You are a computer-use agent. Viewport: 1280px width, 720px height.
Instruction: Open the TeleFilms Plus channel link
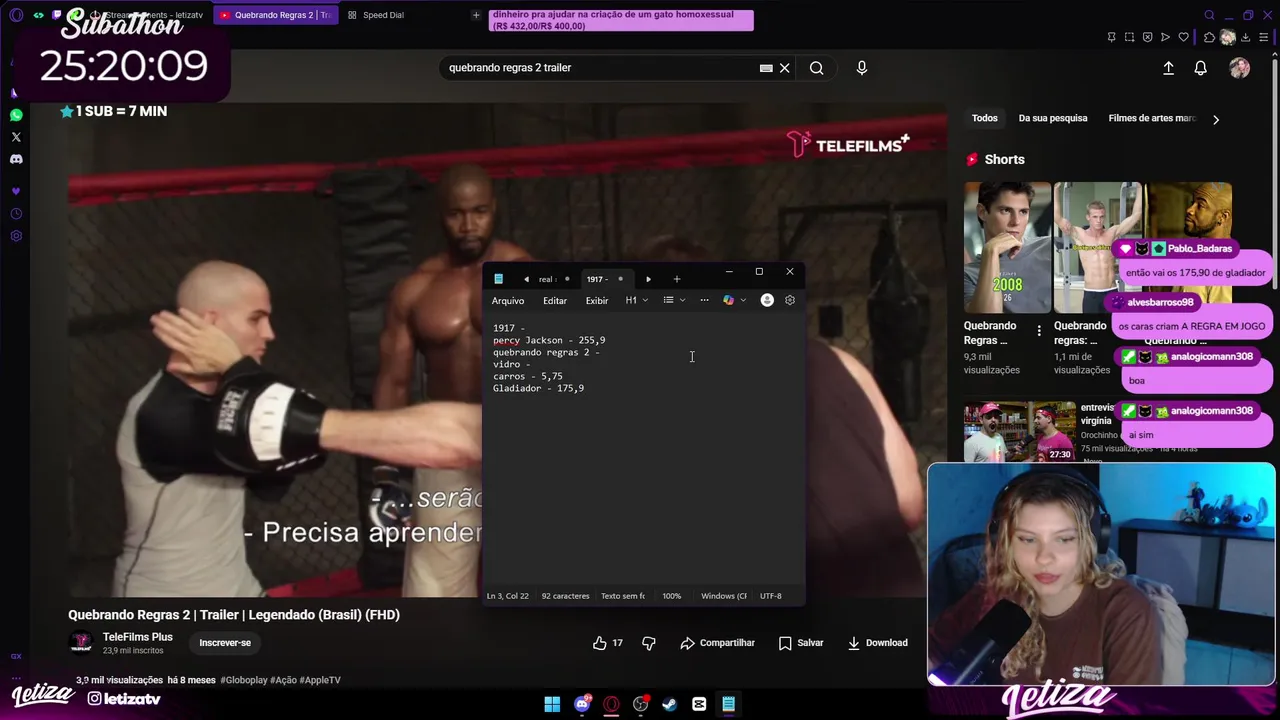point(138,637)
